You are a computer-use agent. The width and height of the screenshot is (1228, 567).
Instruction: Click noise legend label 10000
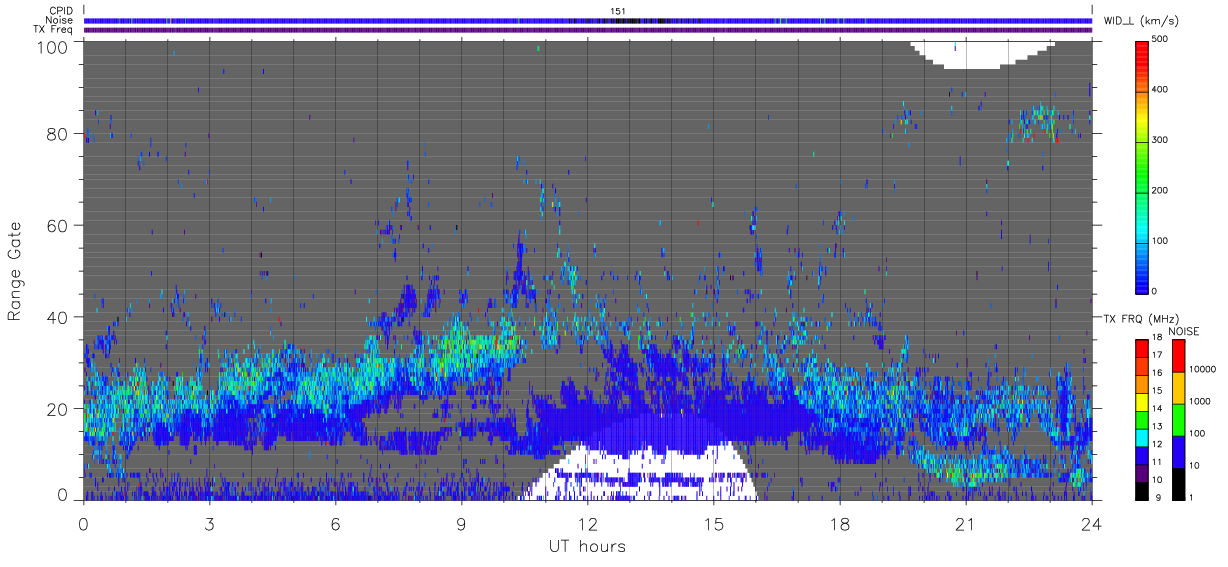[1204, 369]
